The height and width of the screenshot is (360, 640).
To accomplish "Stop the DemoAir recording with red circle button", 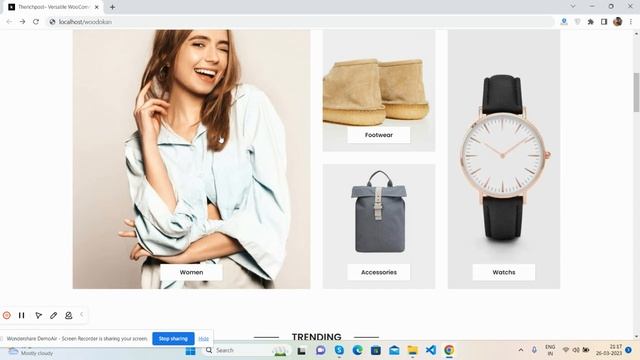I will [x=7, y=315].
